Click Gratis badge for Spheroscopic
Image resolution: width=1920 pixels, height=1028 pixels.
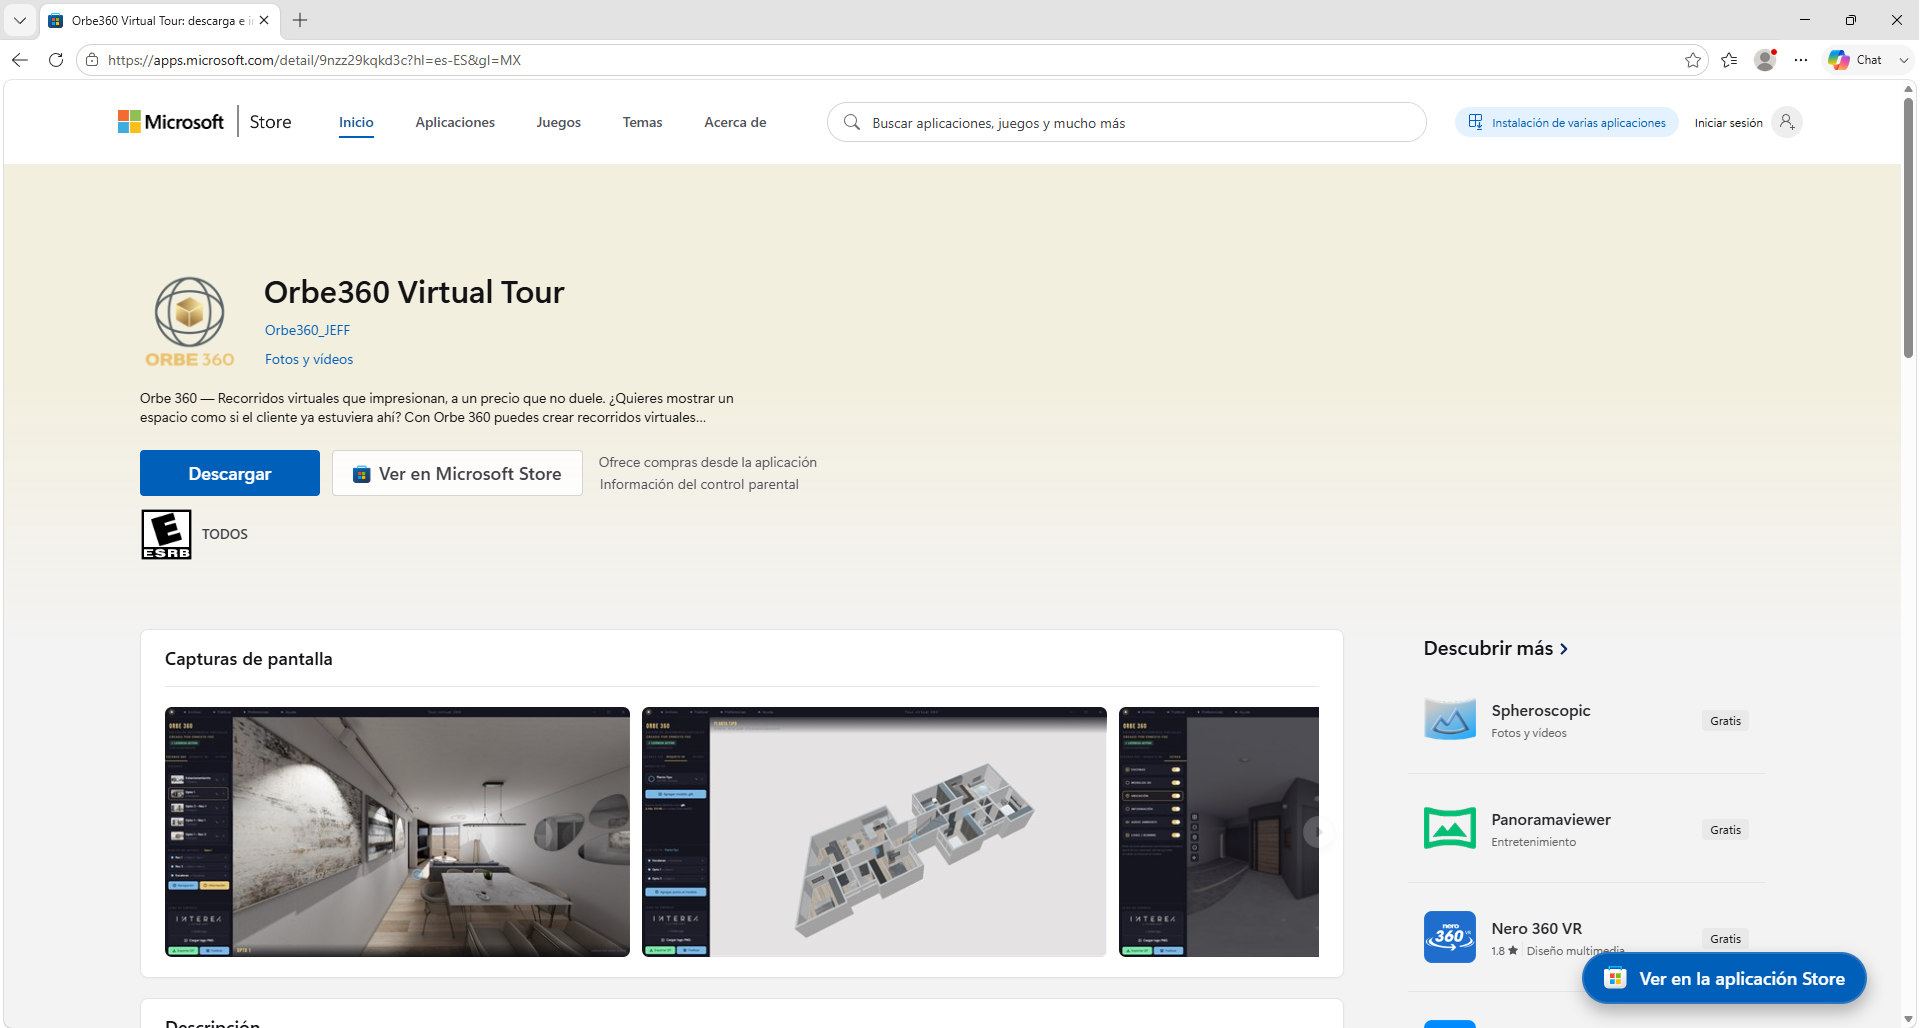tap(1725, 720)
